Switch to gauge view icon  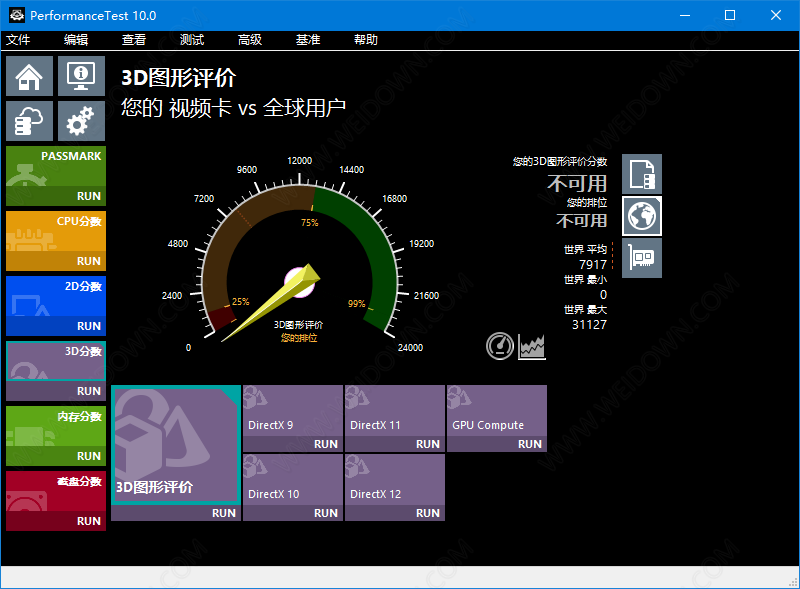[x=500, y=346]
